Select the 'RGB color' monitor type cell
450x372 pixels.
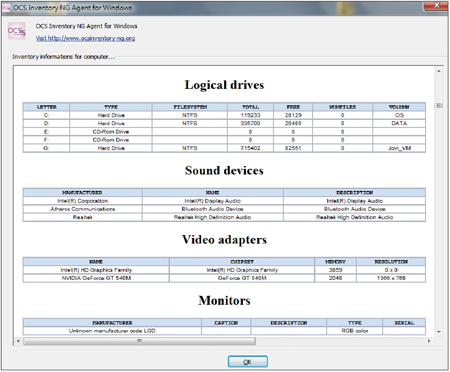(355, 331)
